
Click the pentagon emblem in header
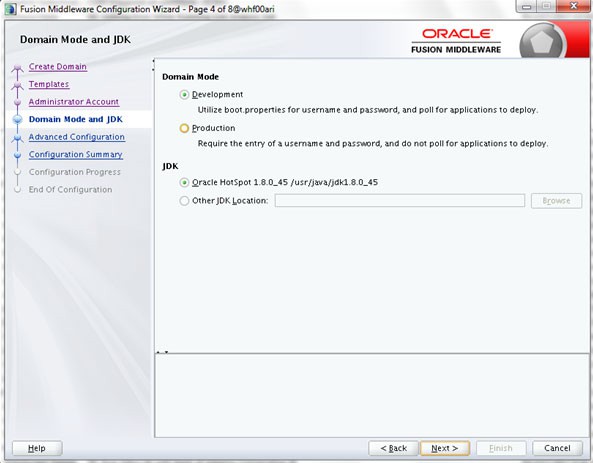pyautogui.click(x=543, y=42)
